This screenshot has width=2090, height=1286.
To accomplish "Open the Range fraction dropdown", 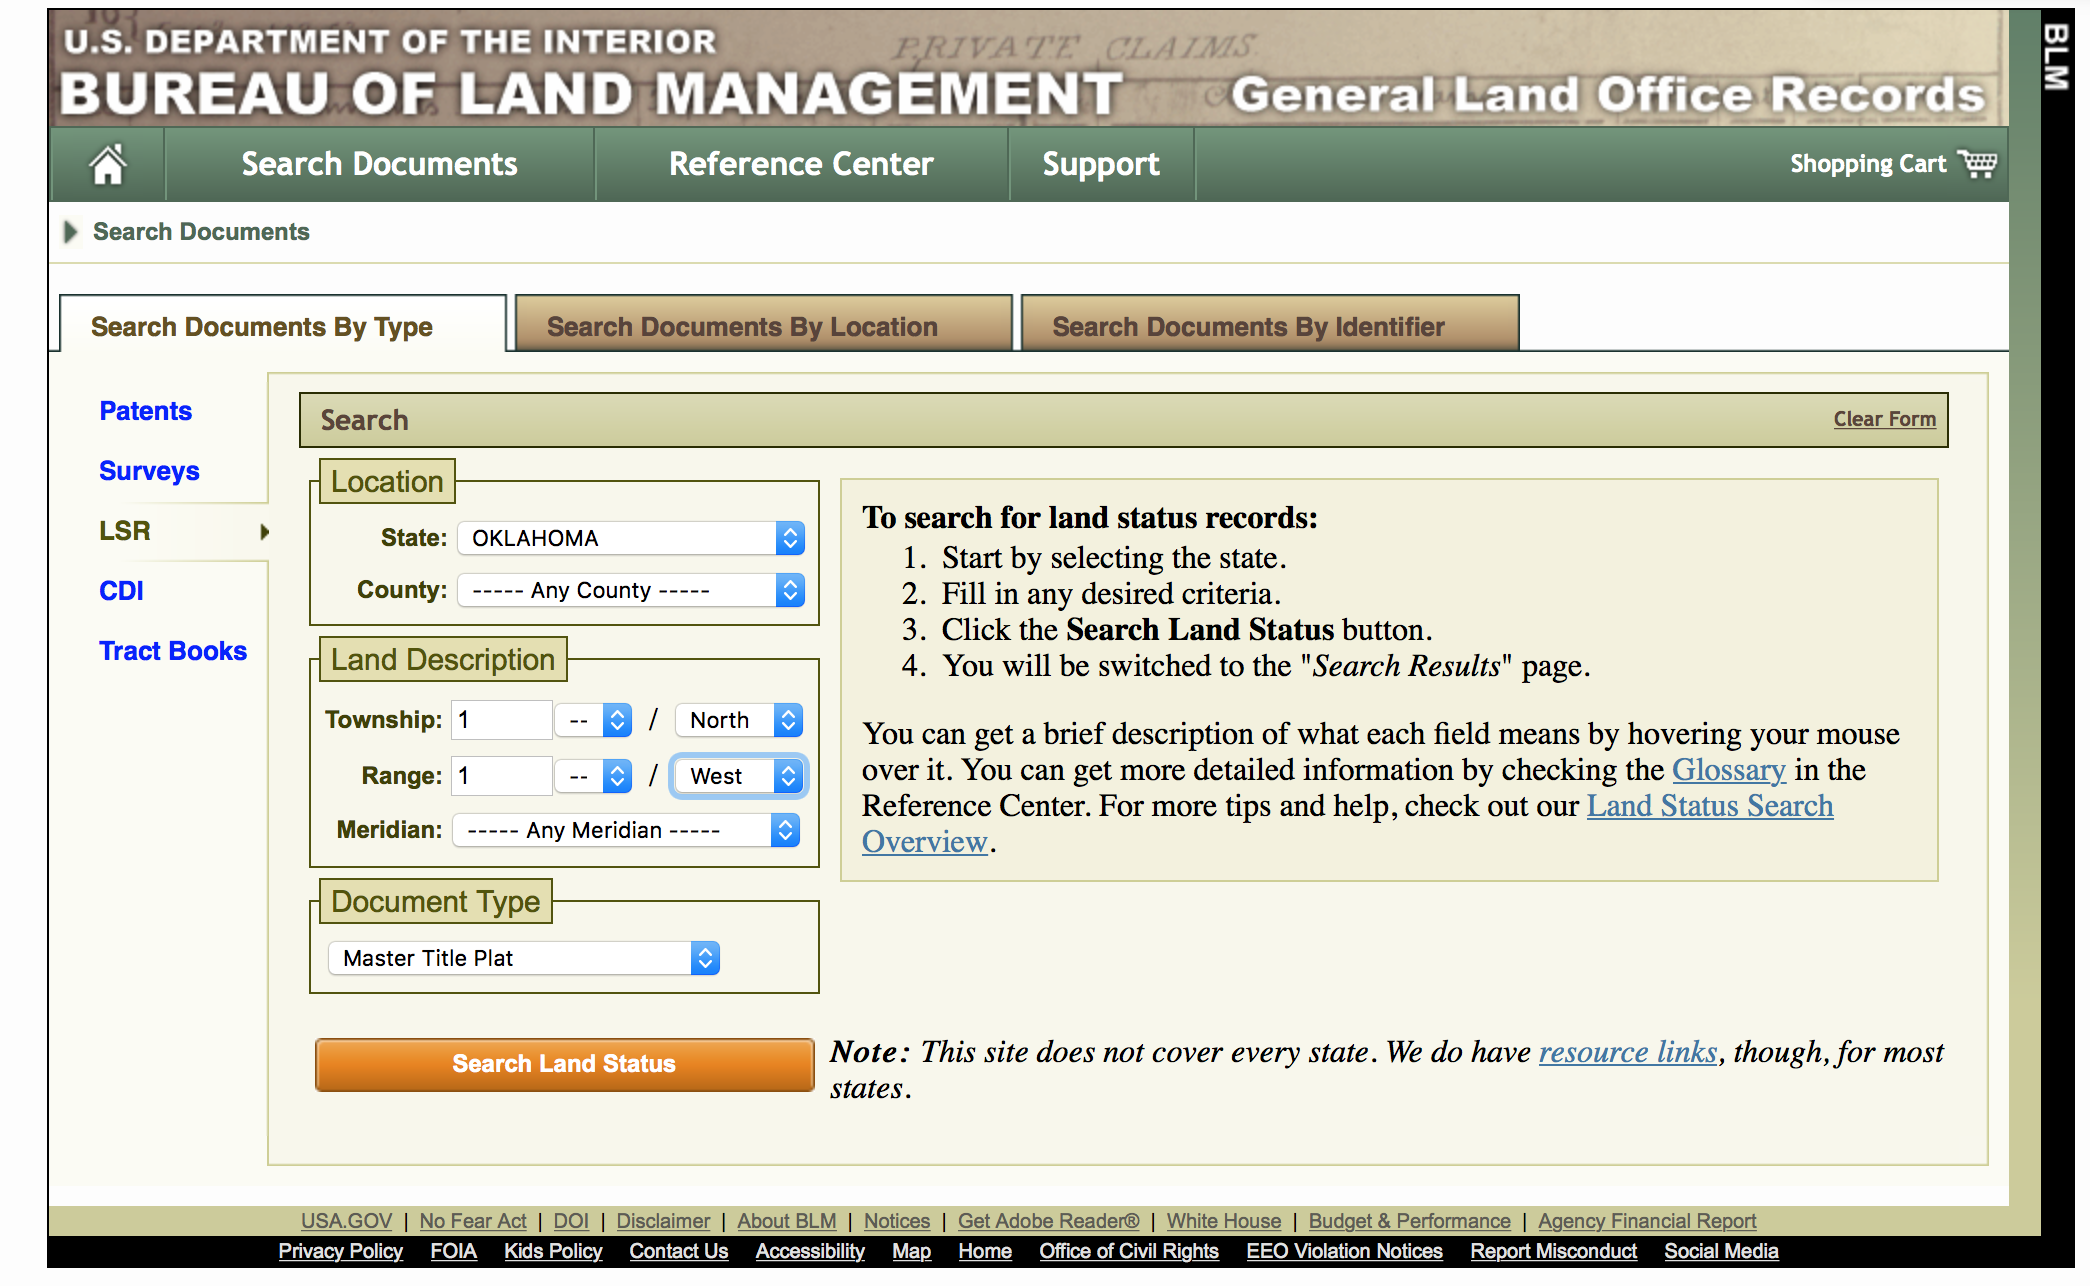I will (x=594, y=776).
